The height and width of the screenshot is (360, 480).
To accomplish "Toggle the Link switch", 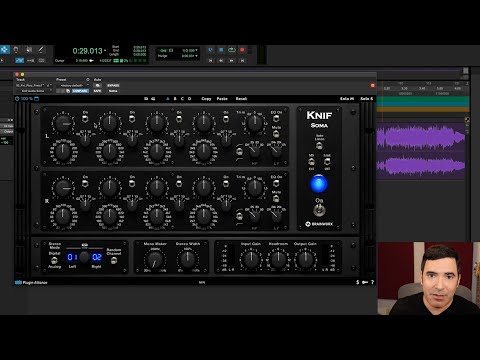I will [x=327, y=162].
